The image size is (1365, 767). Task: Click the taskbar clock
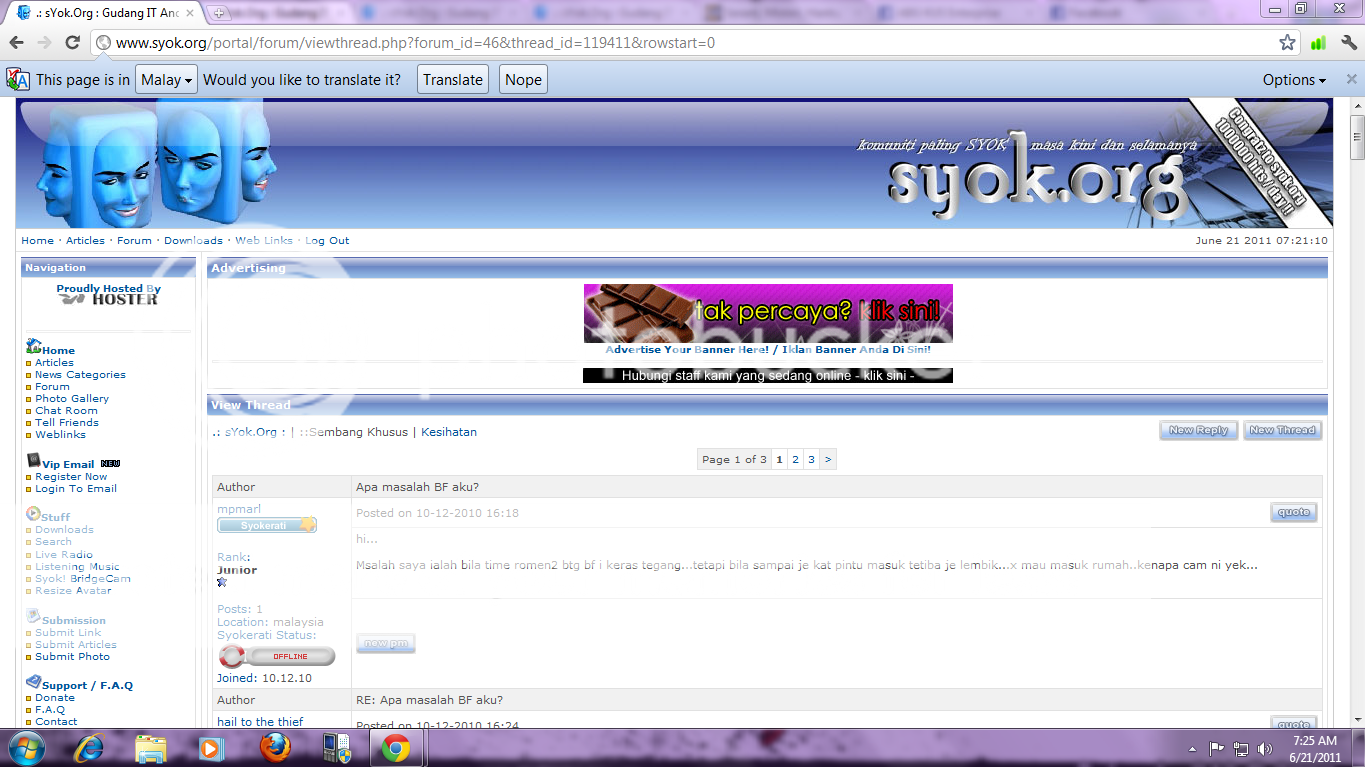[x=1313, y=749]
